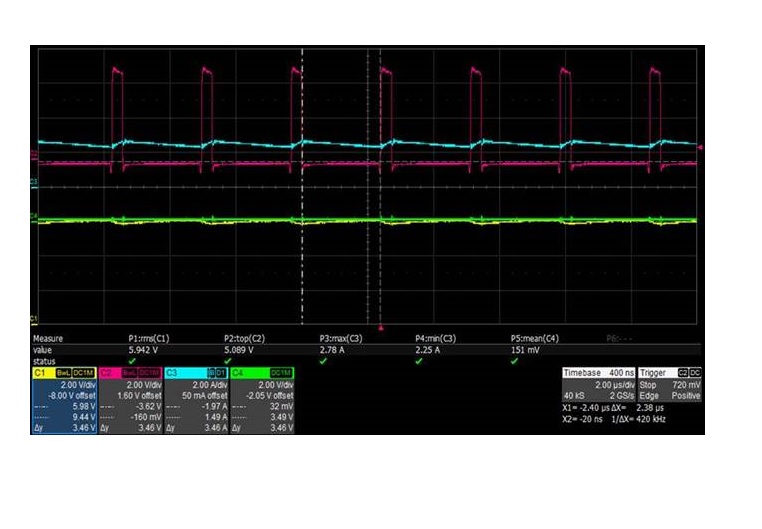Select the P1:rms(C1) measurement
The width and height of the screenshot is (762, 529).
pyautogui.click(x=149, y=339)
